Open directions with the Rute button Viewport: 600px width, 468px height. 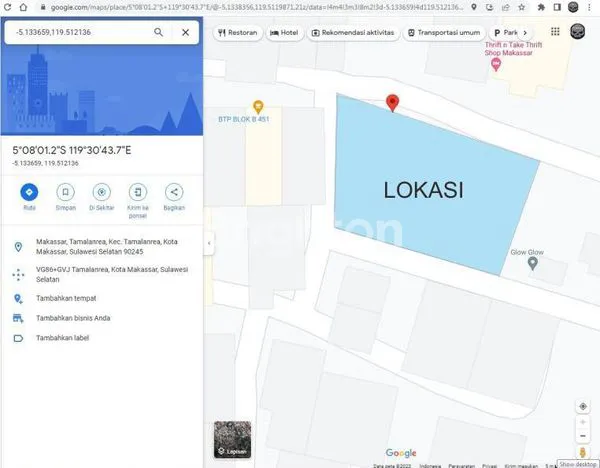point(29,192)
